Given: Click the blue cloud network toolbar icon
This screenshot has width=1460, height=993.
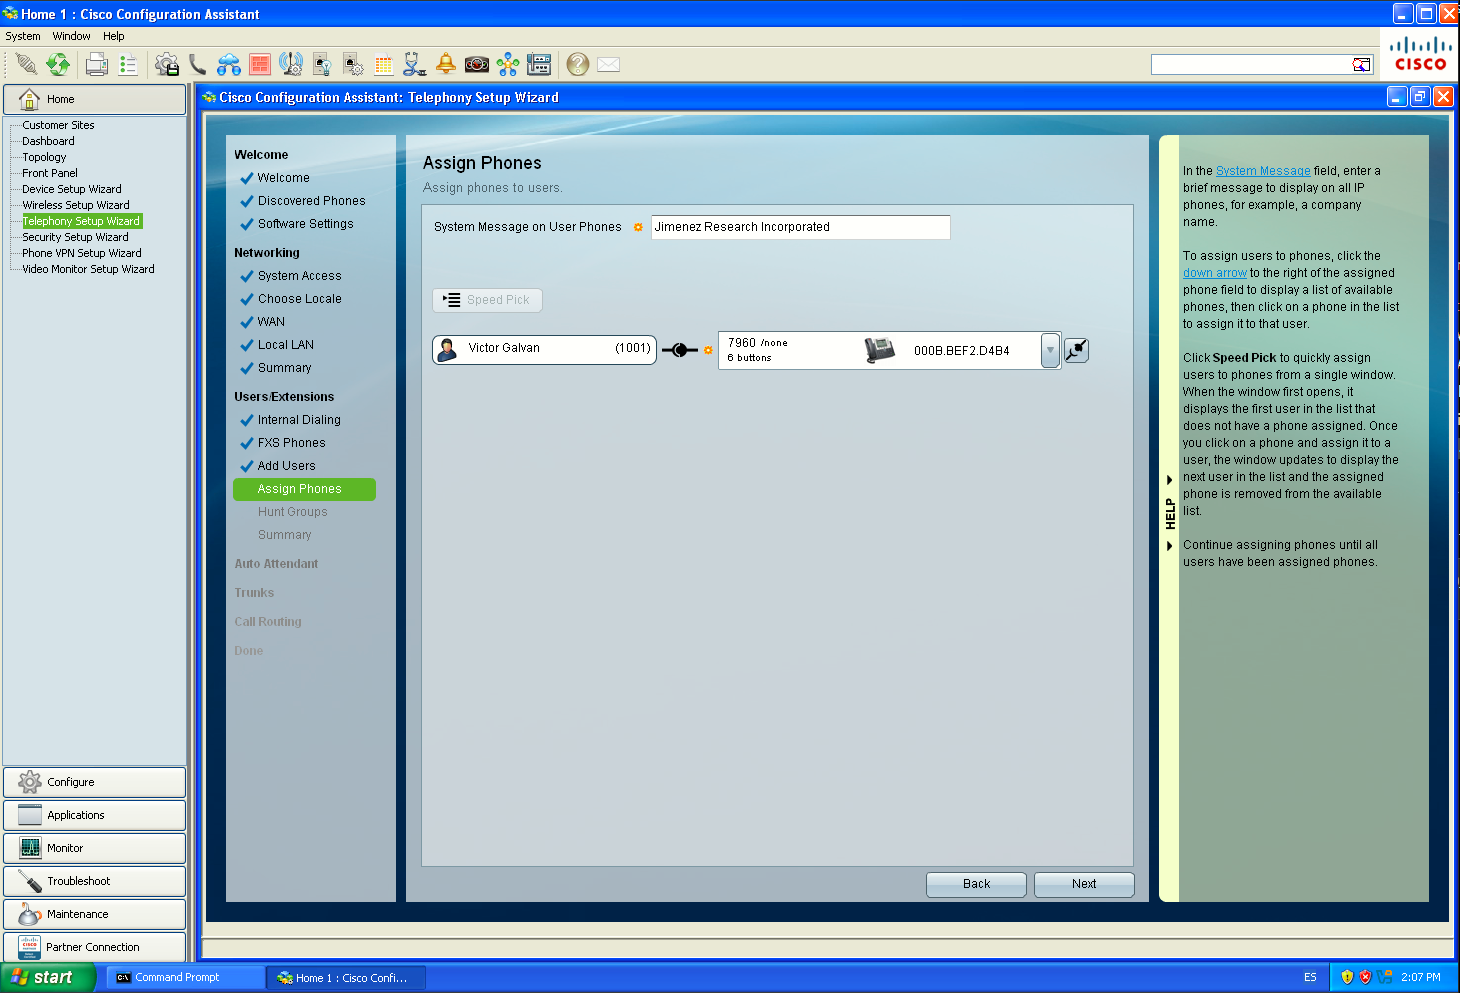Looking at the screenshot, I should click(229, 65).
